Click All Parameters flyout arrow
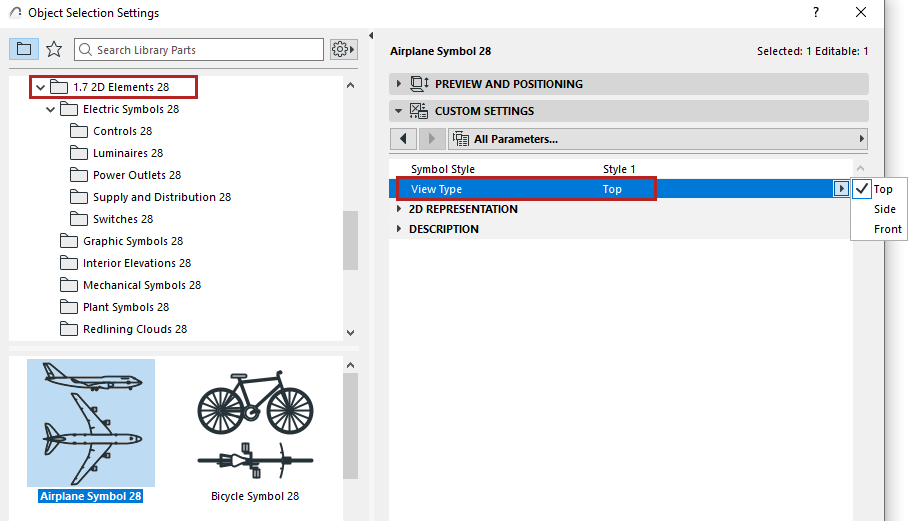This screenshot has width=913, height=521. (x=862, y=139)
